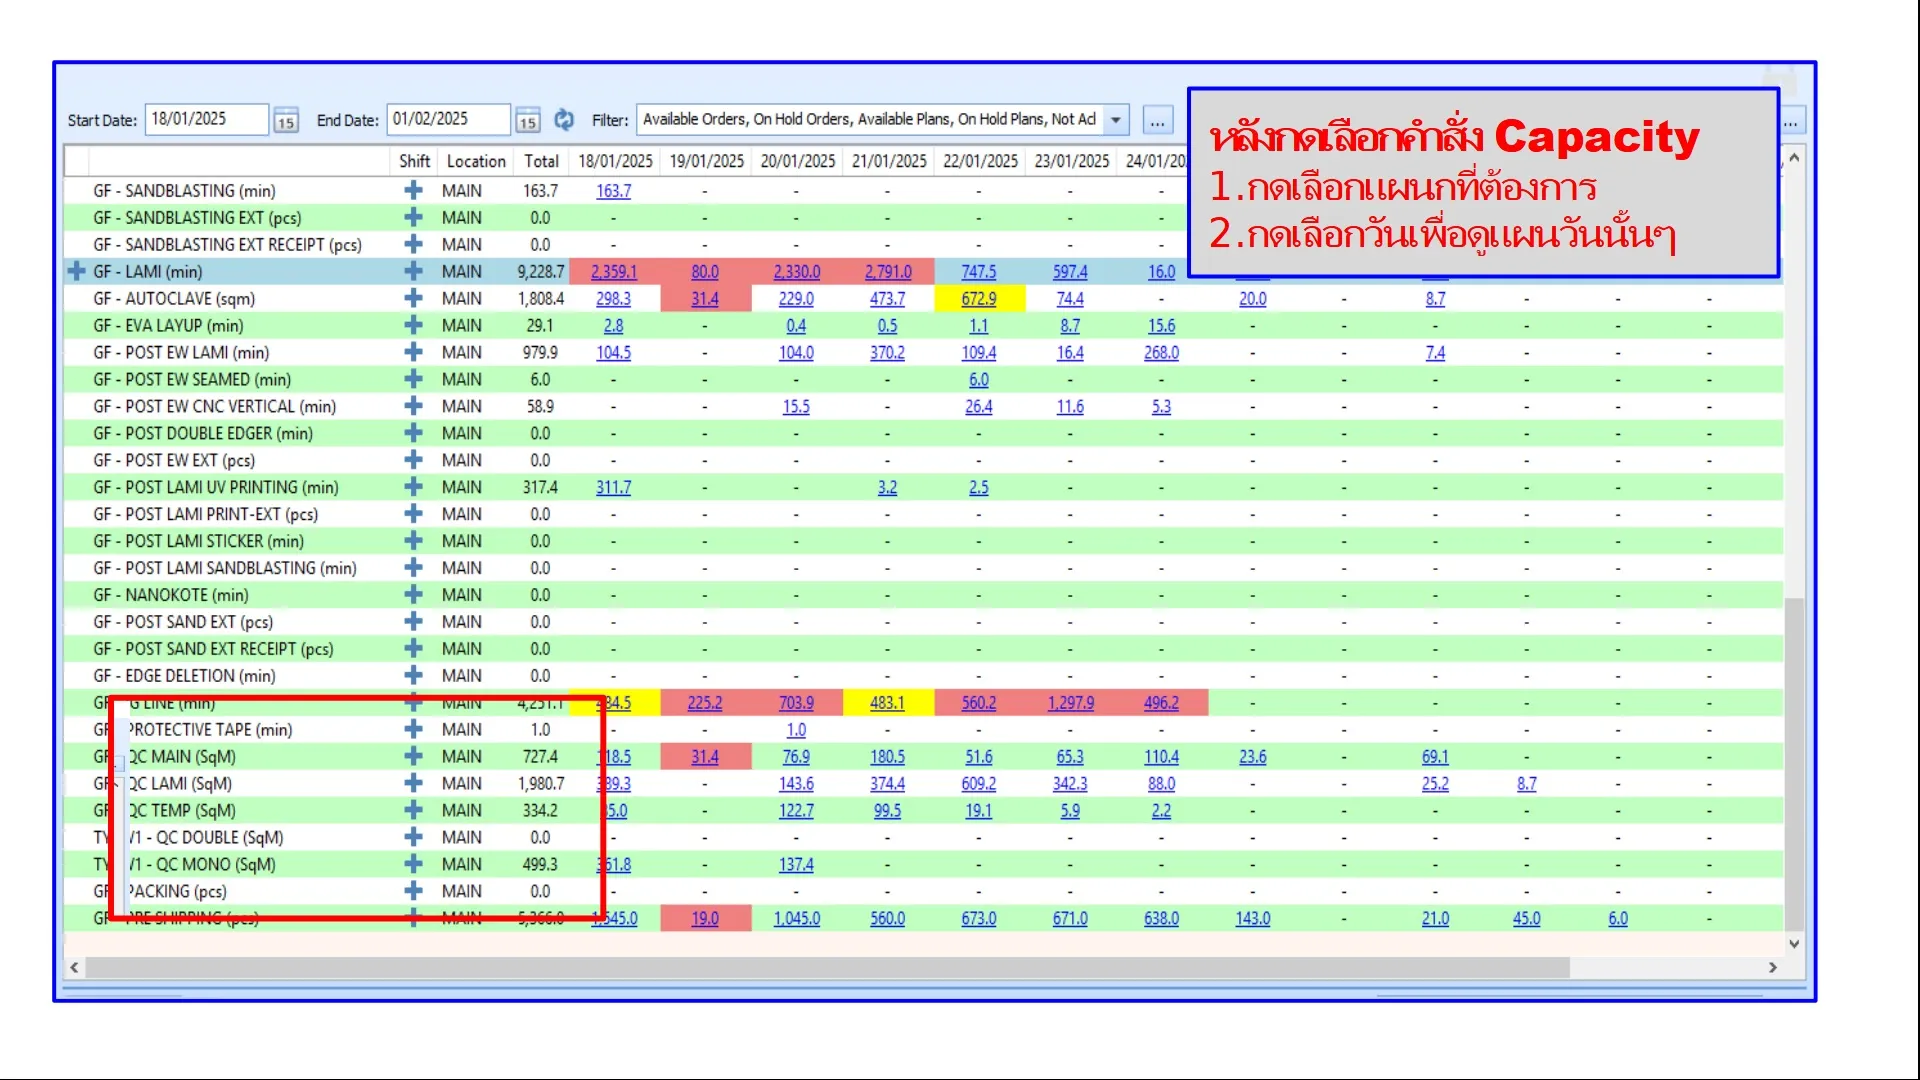The height and width of the screenshot is (1080, 1920).
Task: Click plus icon on POST LAMI SANDBLASTING row
Action: 413,568
